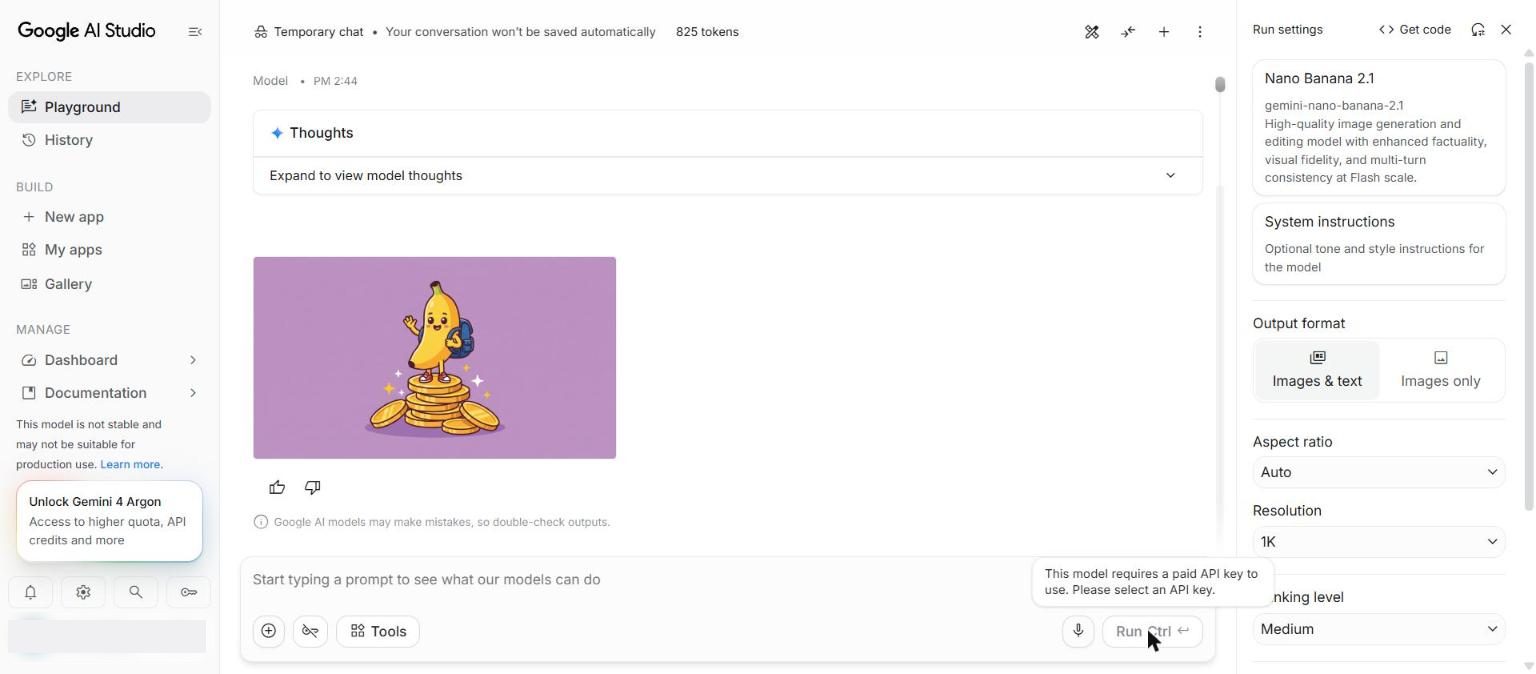
Task: Open the System instructions card
Action: click(x=1379, y=244)
